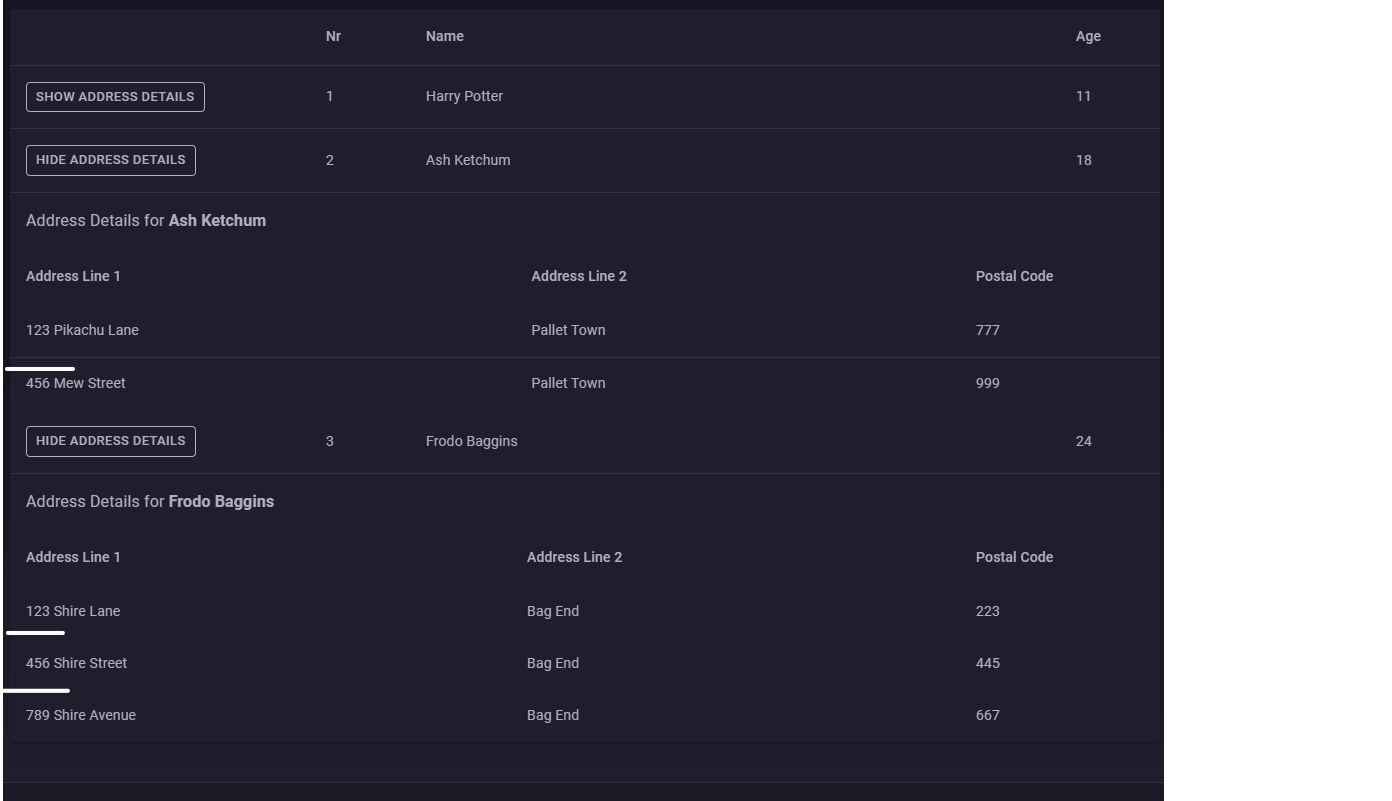Click the address 123 Pikachu Lane
This screenshot has width=1392, height=801.
pyautogui.click(x=82, y=330)
